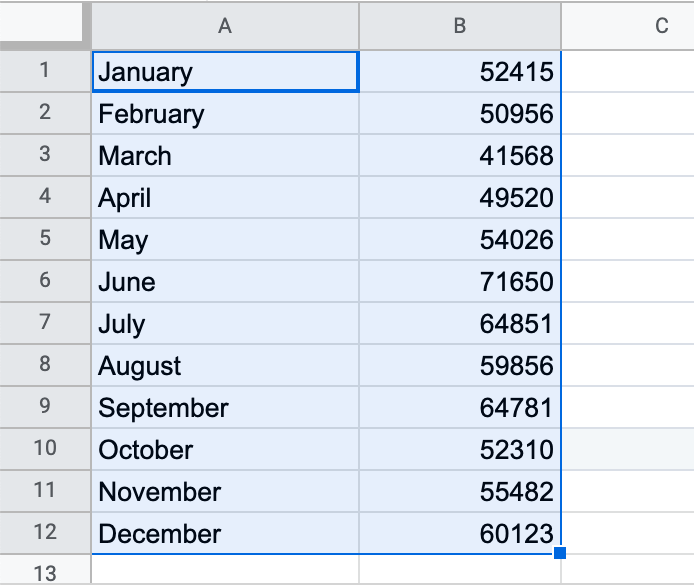
Task: Select column B header
Action: point(460,26)
